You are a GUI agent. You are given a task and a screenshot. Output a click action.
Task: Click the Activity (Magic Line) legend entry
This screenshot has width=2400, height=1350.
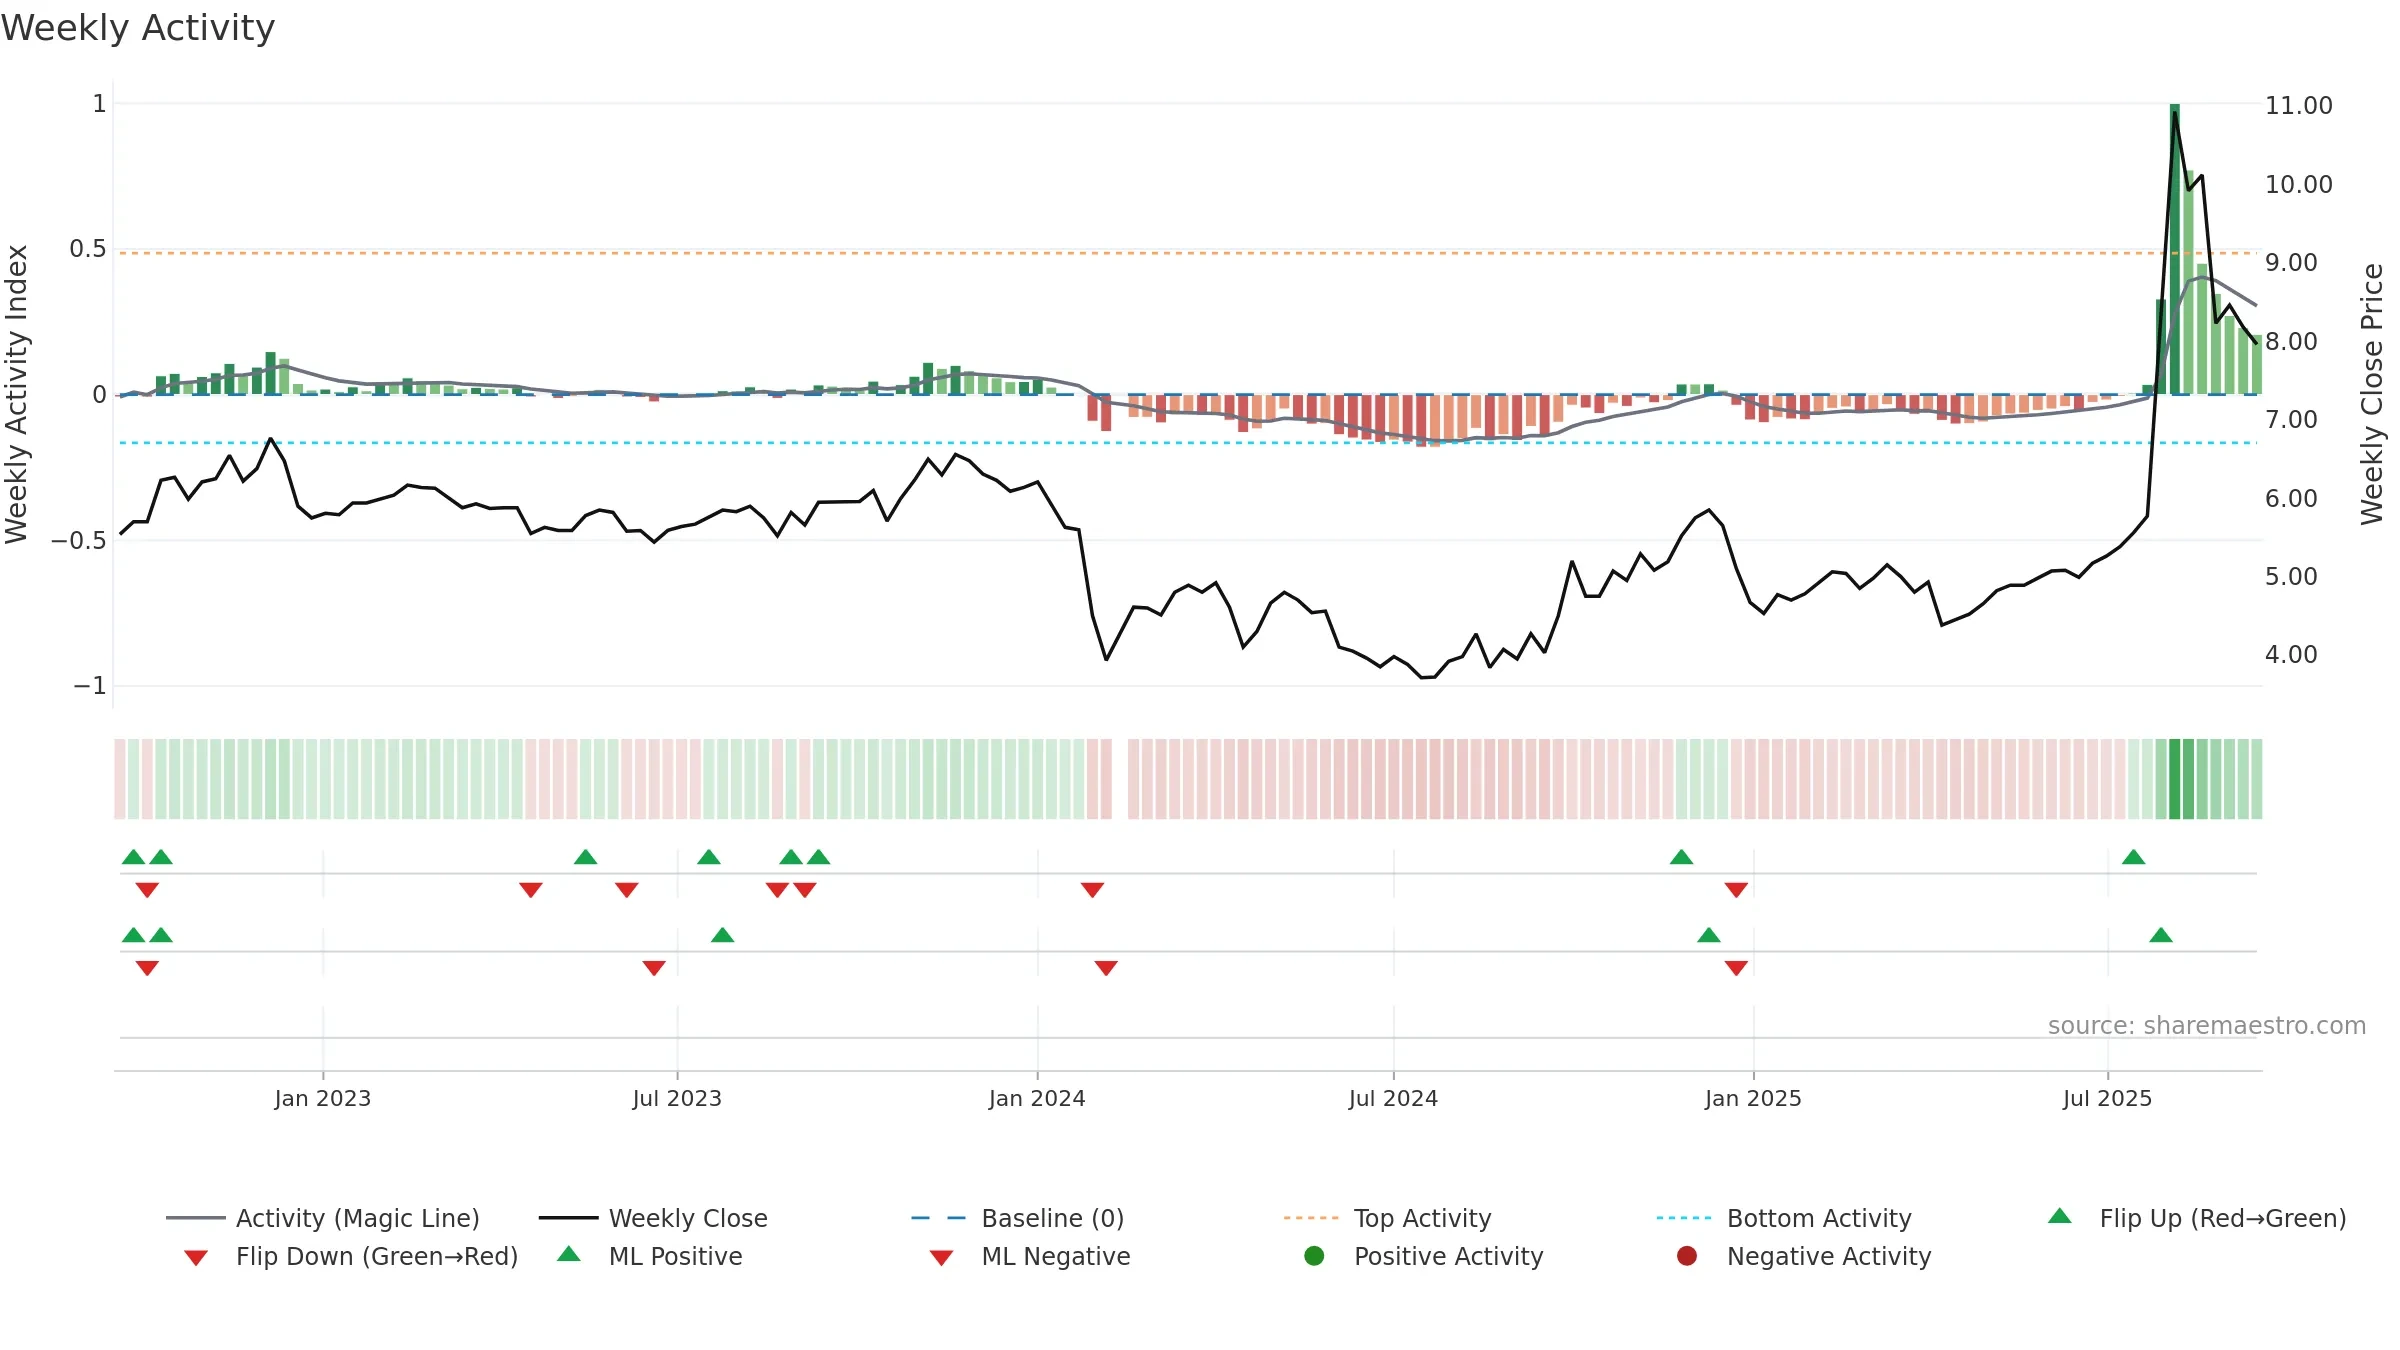[x=323, y=1218]
